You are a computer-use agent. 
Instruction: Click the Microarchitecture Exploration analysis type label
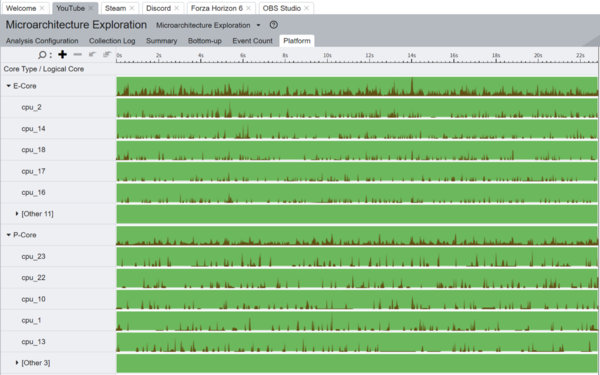(x=203, y=25)
